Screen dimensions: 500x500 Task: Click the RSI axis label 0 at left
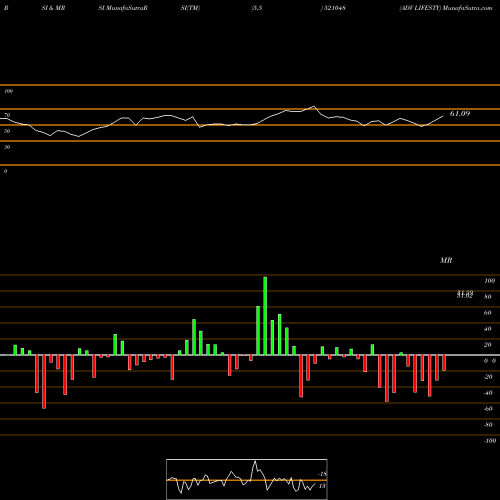(x=5, y=171)
